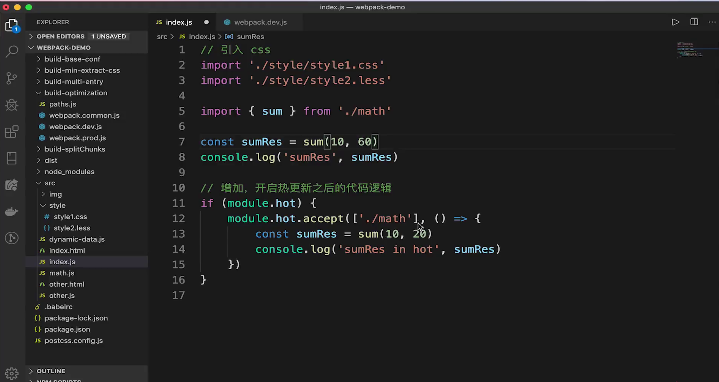Click './style/style1.css' import path on line 2
Image resolution: width=719 pixels, height=382 pixels.
(317, 65)
